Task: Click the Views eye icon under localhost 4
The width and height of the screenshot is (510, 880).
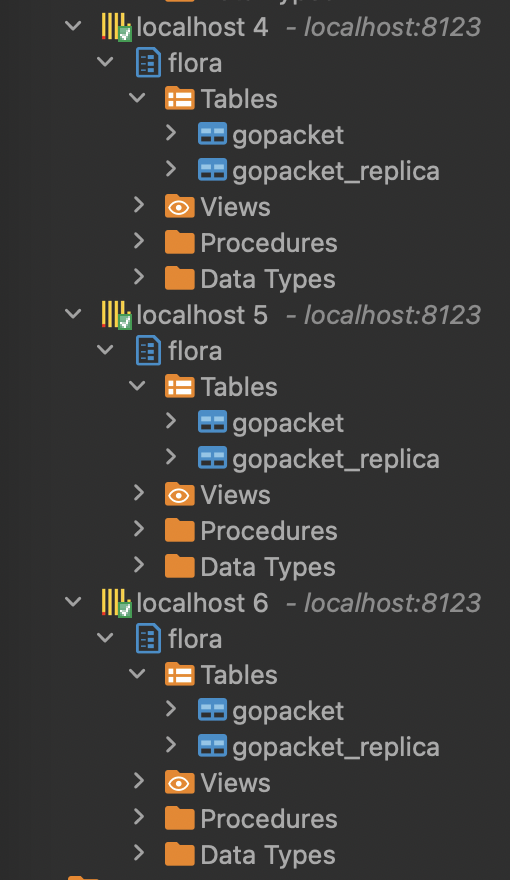Action: coord(180,207)
